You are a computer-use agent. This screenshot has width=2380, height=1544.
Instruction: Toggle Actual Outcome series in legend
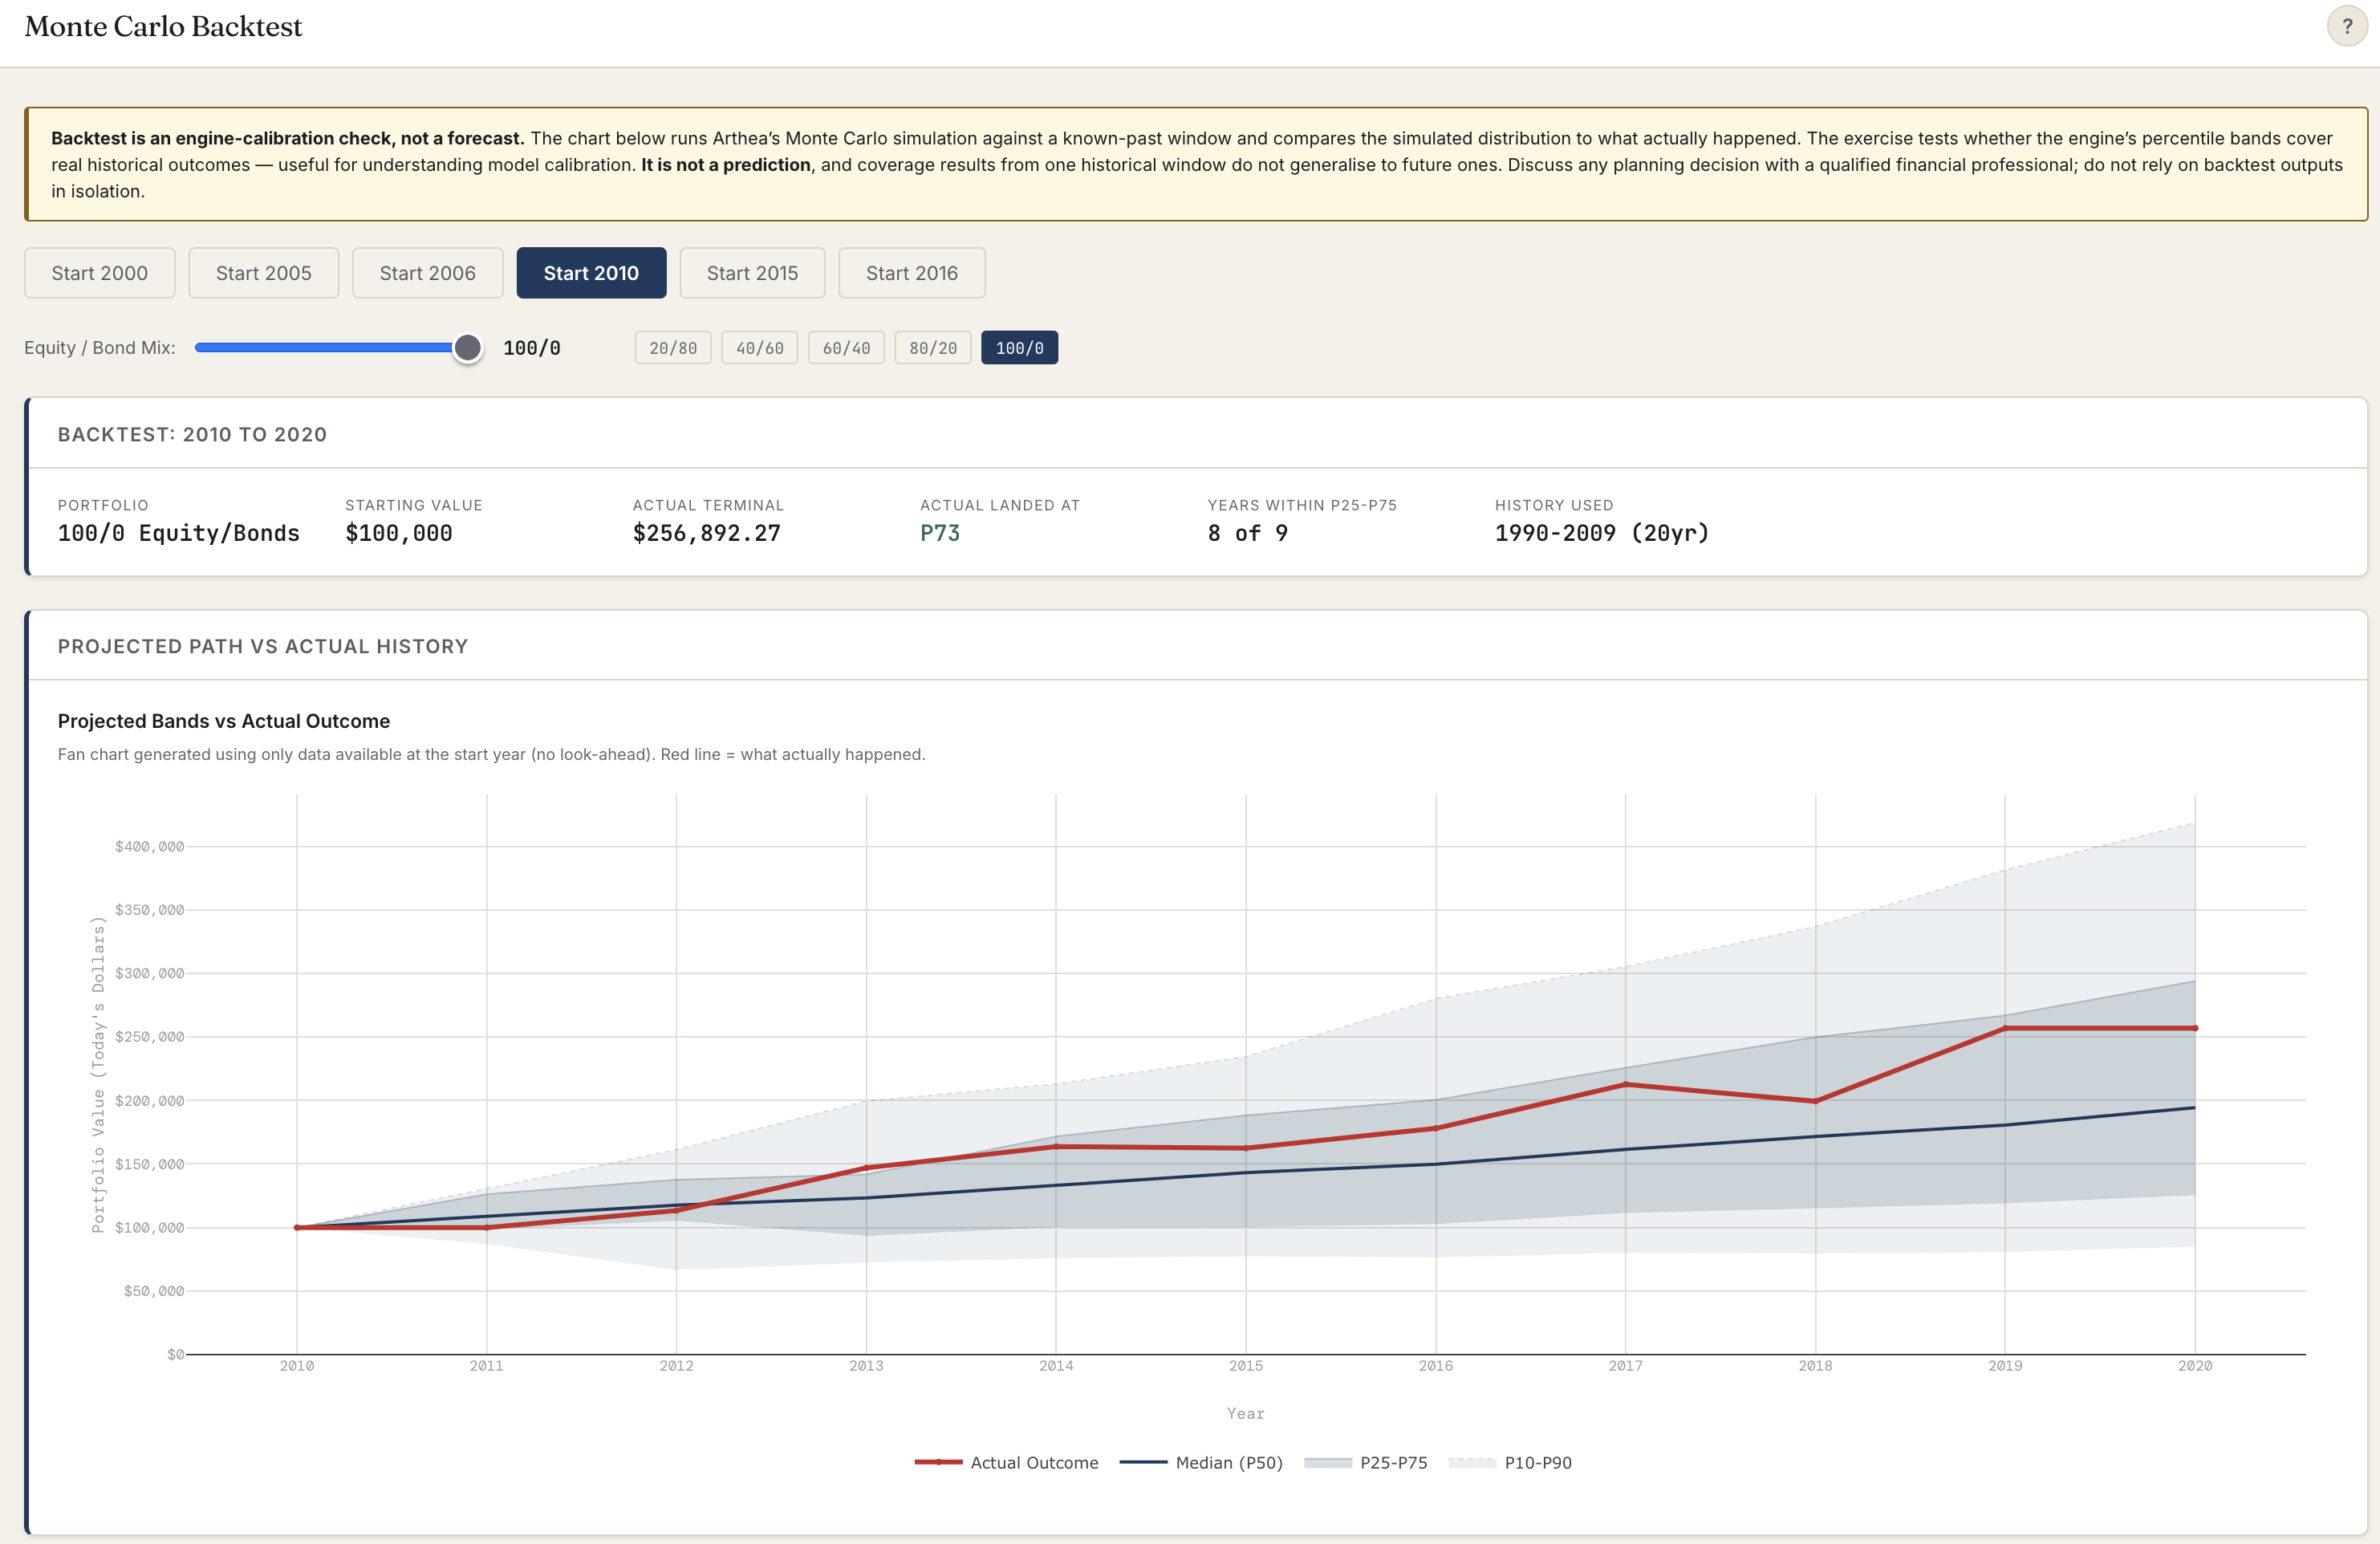1006,1462
